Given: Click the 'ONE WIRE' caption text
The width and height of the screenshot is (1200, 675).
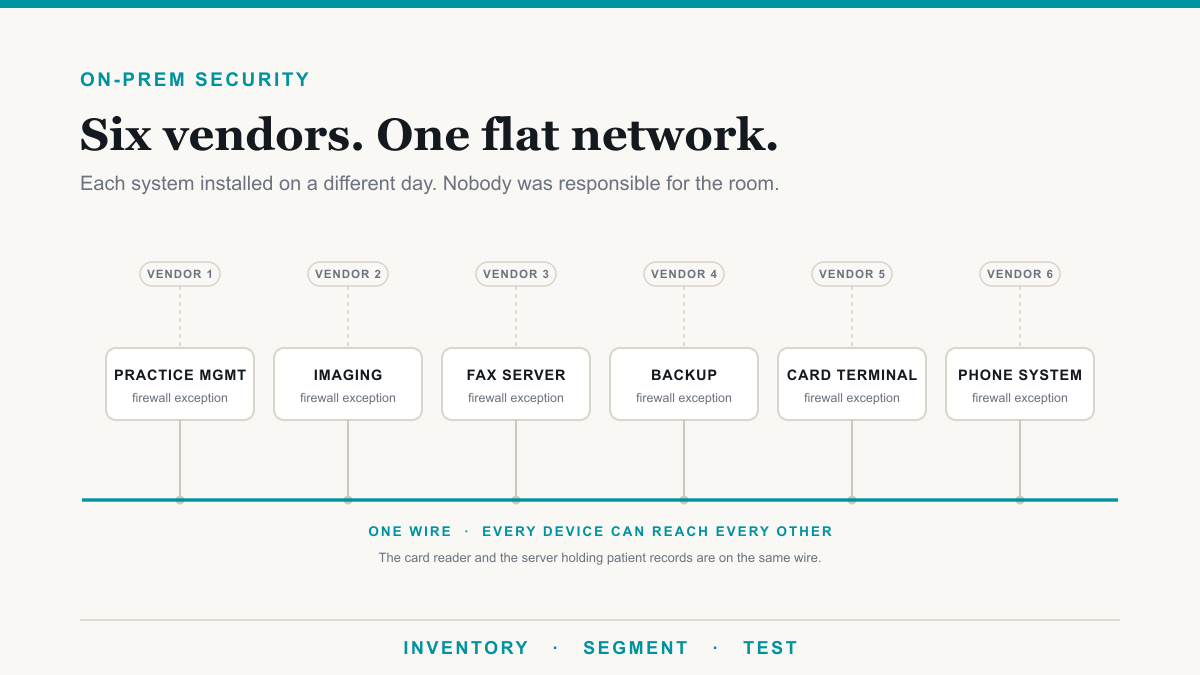Looking at the screenshot, I should 410,532.
